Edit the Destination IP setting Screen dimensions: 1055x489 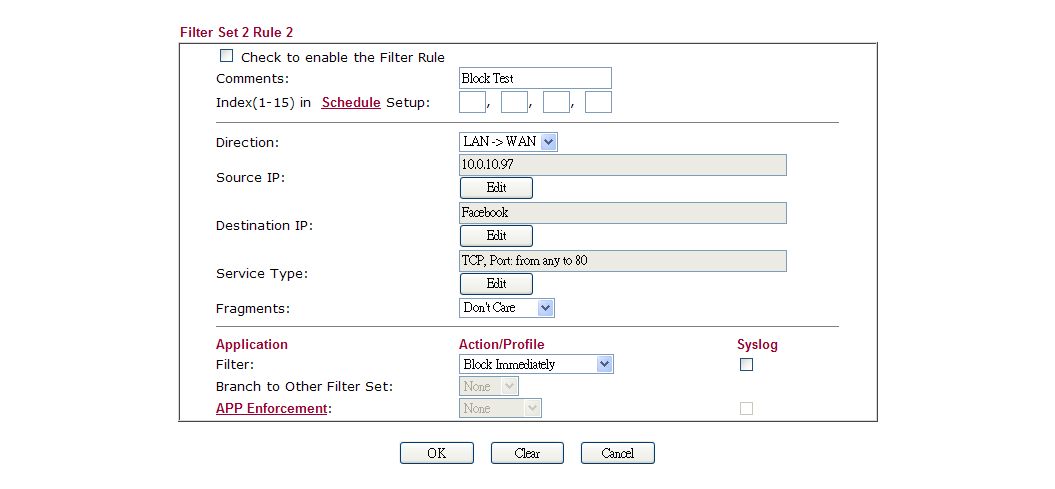(496, 236)
